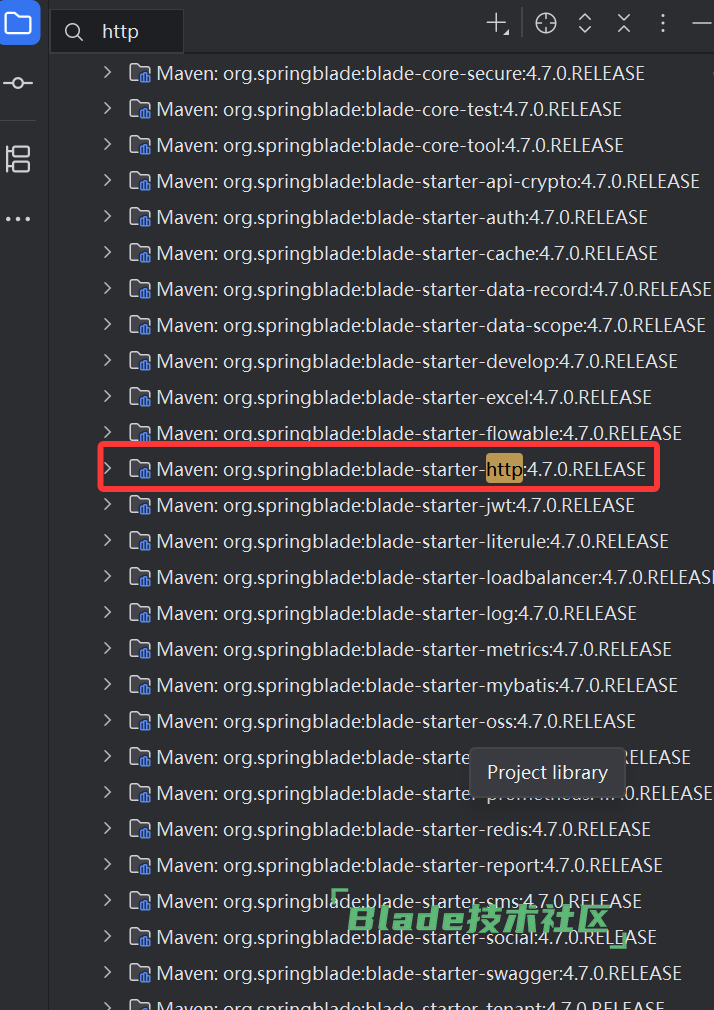Viewport: 714px width, 1010px height.
Task: Hide the project panel with minus icon
Action: [x=701, y=24]
